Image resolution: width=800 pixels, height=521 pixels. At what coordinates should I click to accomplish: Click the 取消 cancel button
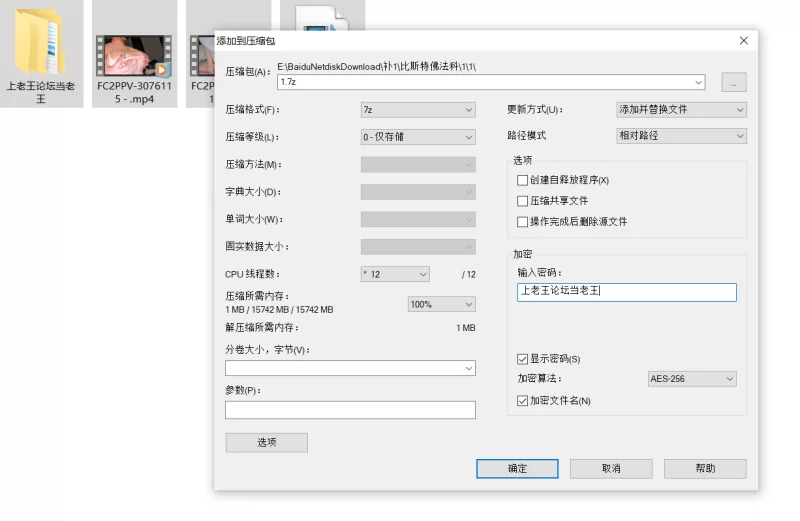click(611, 468)
